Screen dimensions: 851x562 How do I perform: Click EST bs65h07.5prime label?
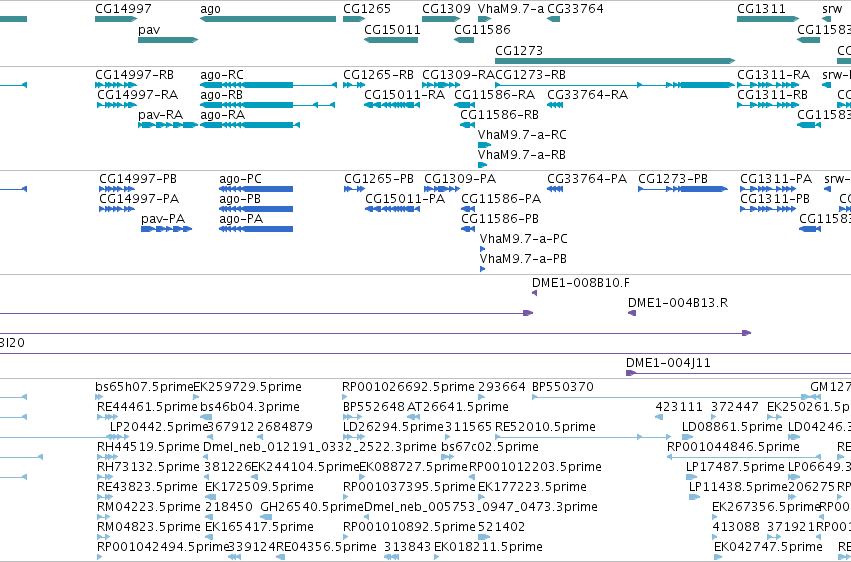144,387
